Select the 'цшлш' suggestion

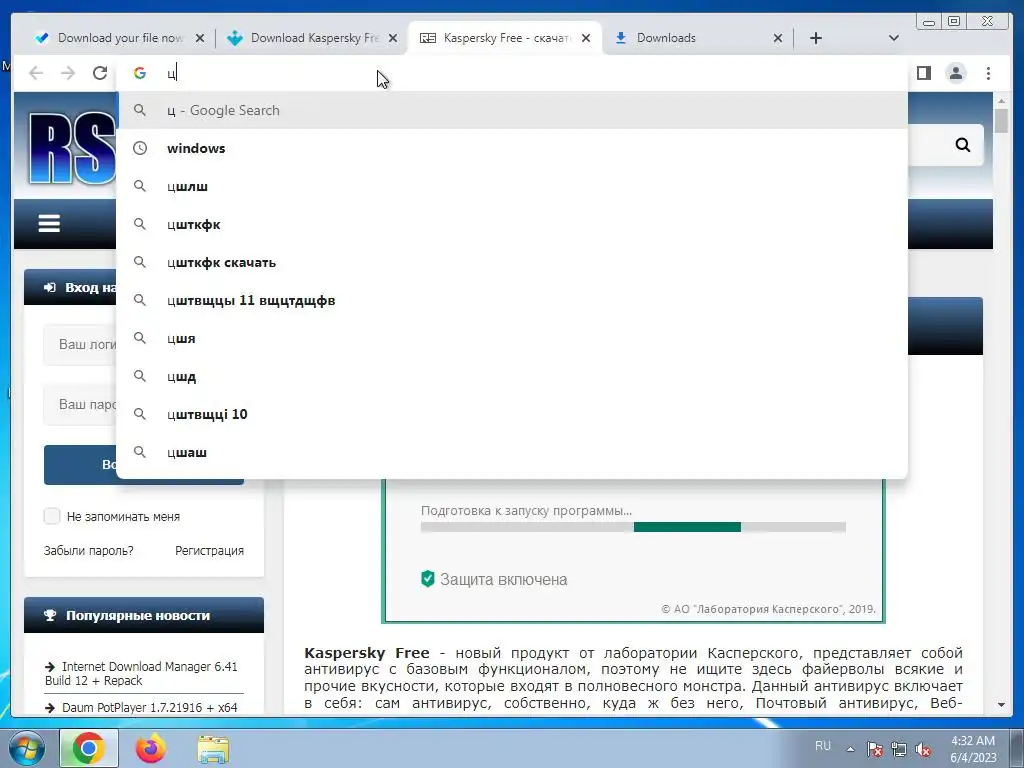pos(512,186)
